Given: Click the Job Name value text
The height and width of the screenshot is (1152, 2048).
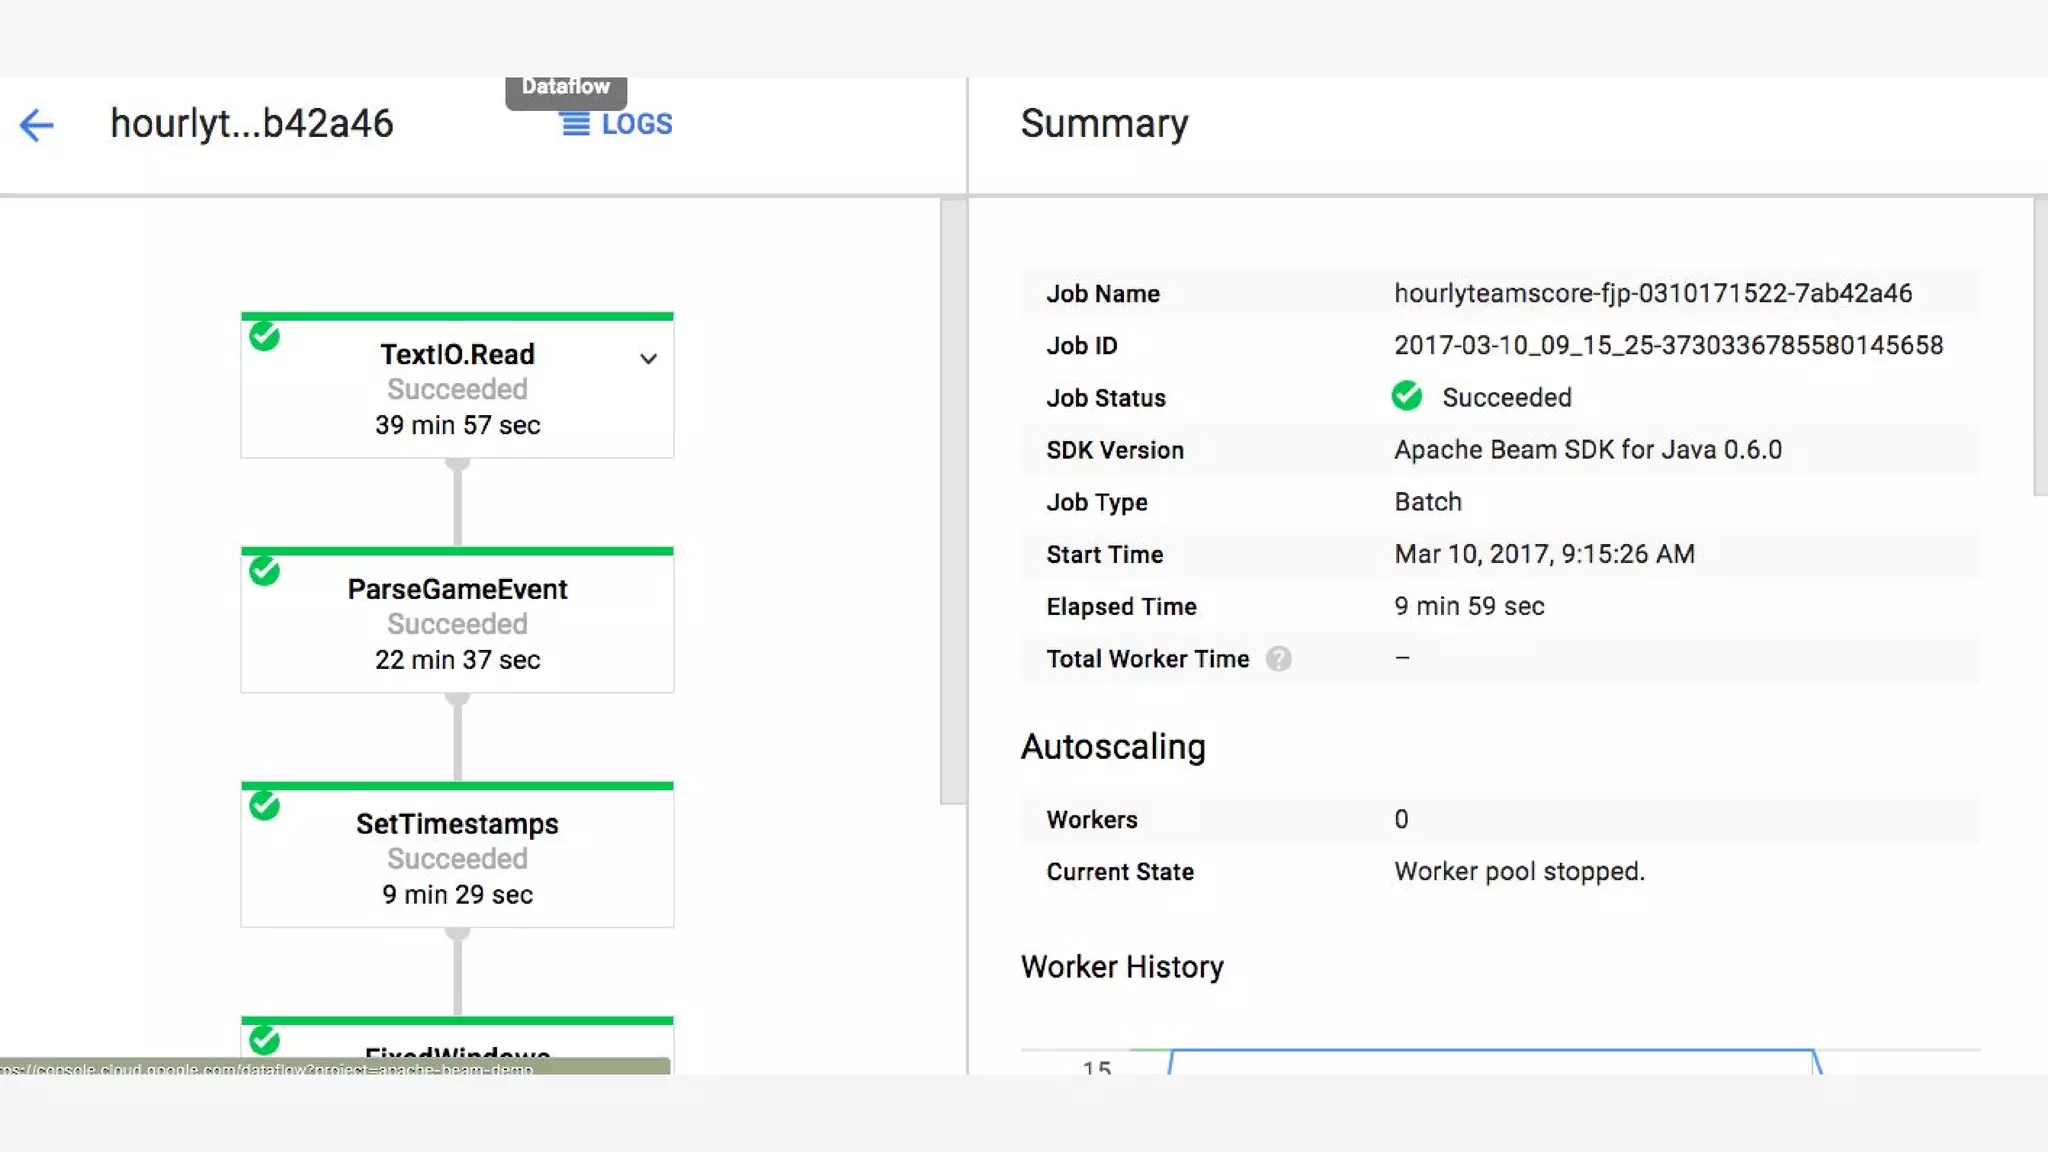Looking at the screenshot, I should tap(1652, 294).
